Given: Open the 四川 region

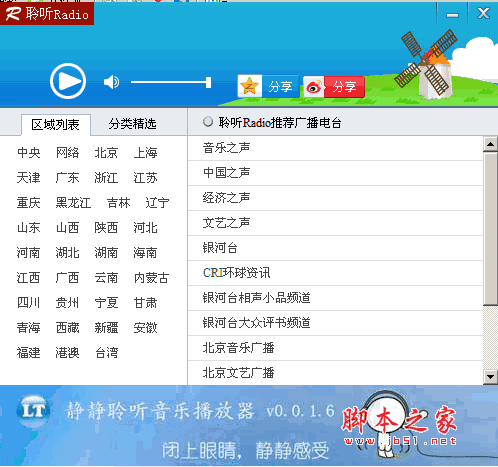Looking at the screenshot, I should coord(29,303).
